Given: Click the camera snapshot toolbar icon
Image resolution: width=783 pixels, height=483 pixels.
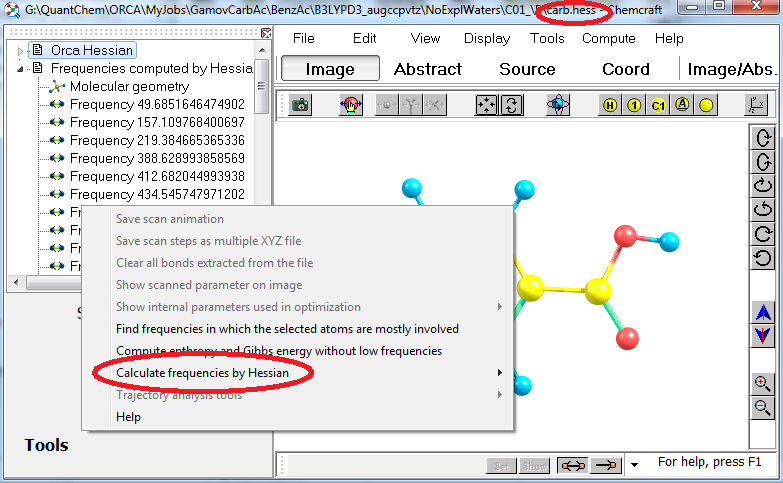Looking at the screenshot, I should coord(300,105).
